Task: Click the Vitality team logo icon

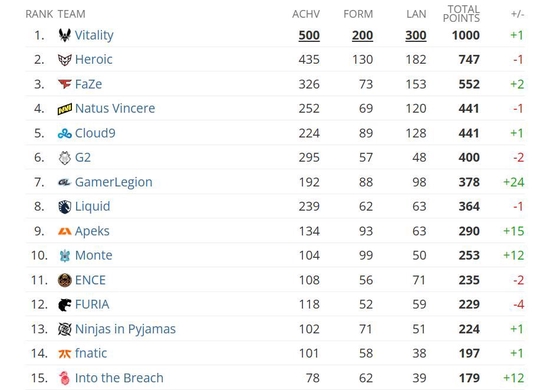Action: point(65,35)
